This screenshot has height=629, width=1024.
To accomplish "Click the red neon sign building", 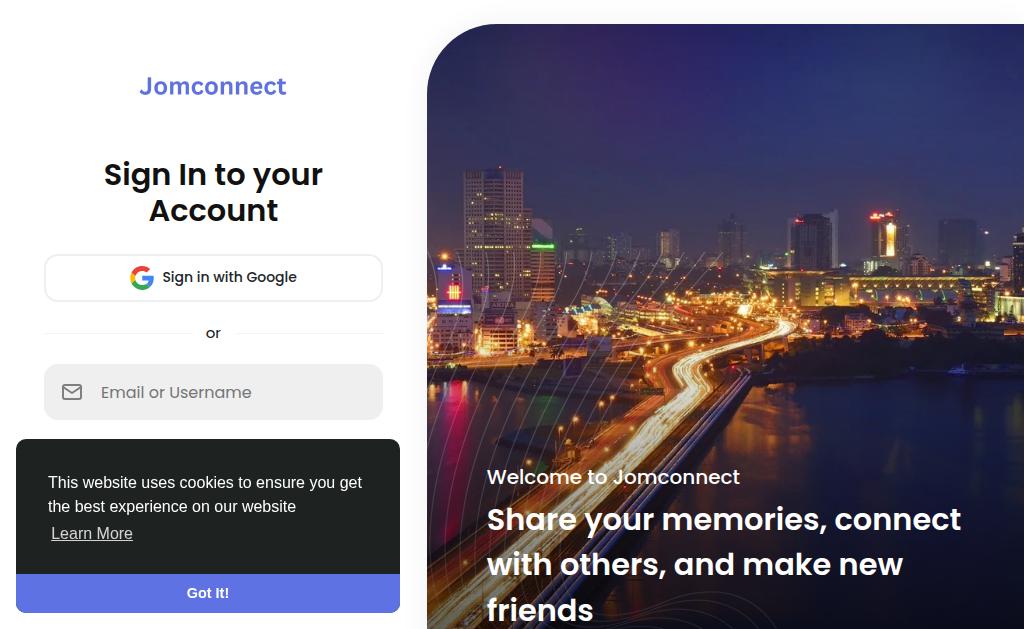I will pyautogui.click(x=453, y=289).
